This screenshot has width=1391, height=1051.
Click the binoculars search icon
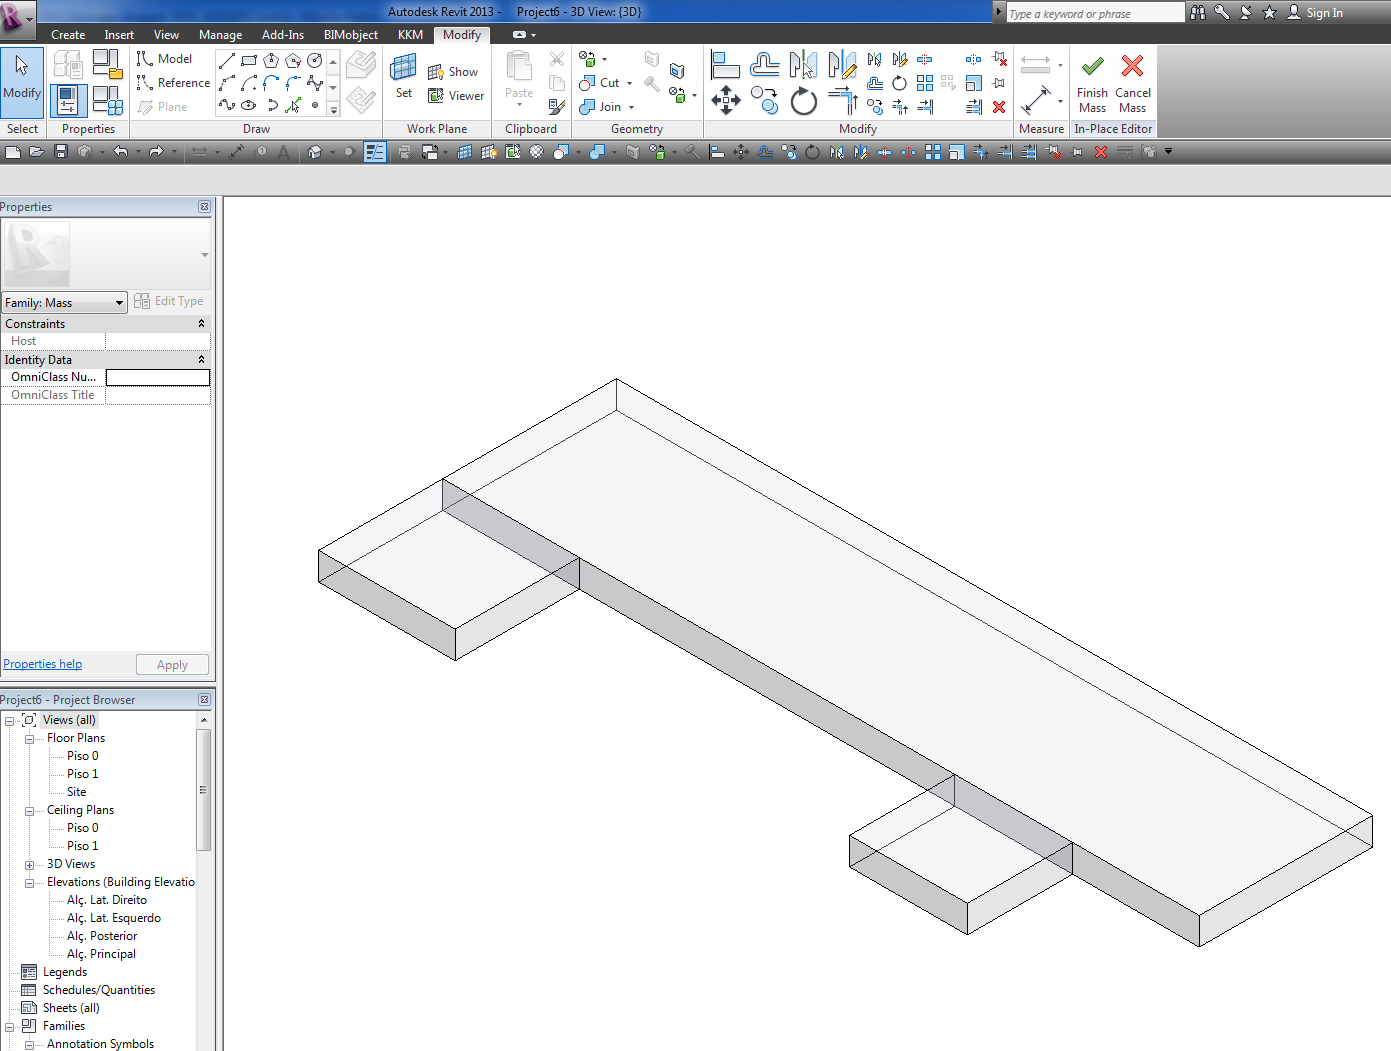[x=1198, y=13]
